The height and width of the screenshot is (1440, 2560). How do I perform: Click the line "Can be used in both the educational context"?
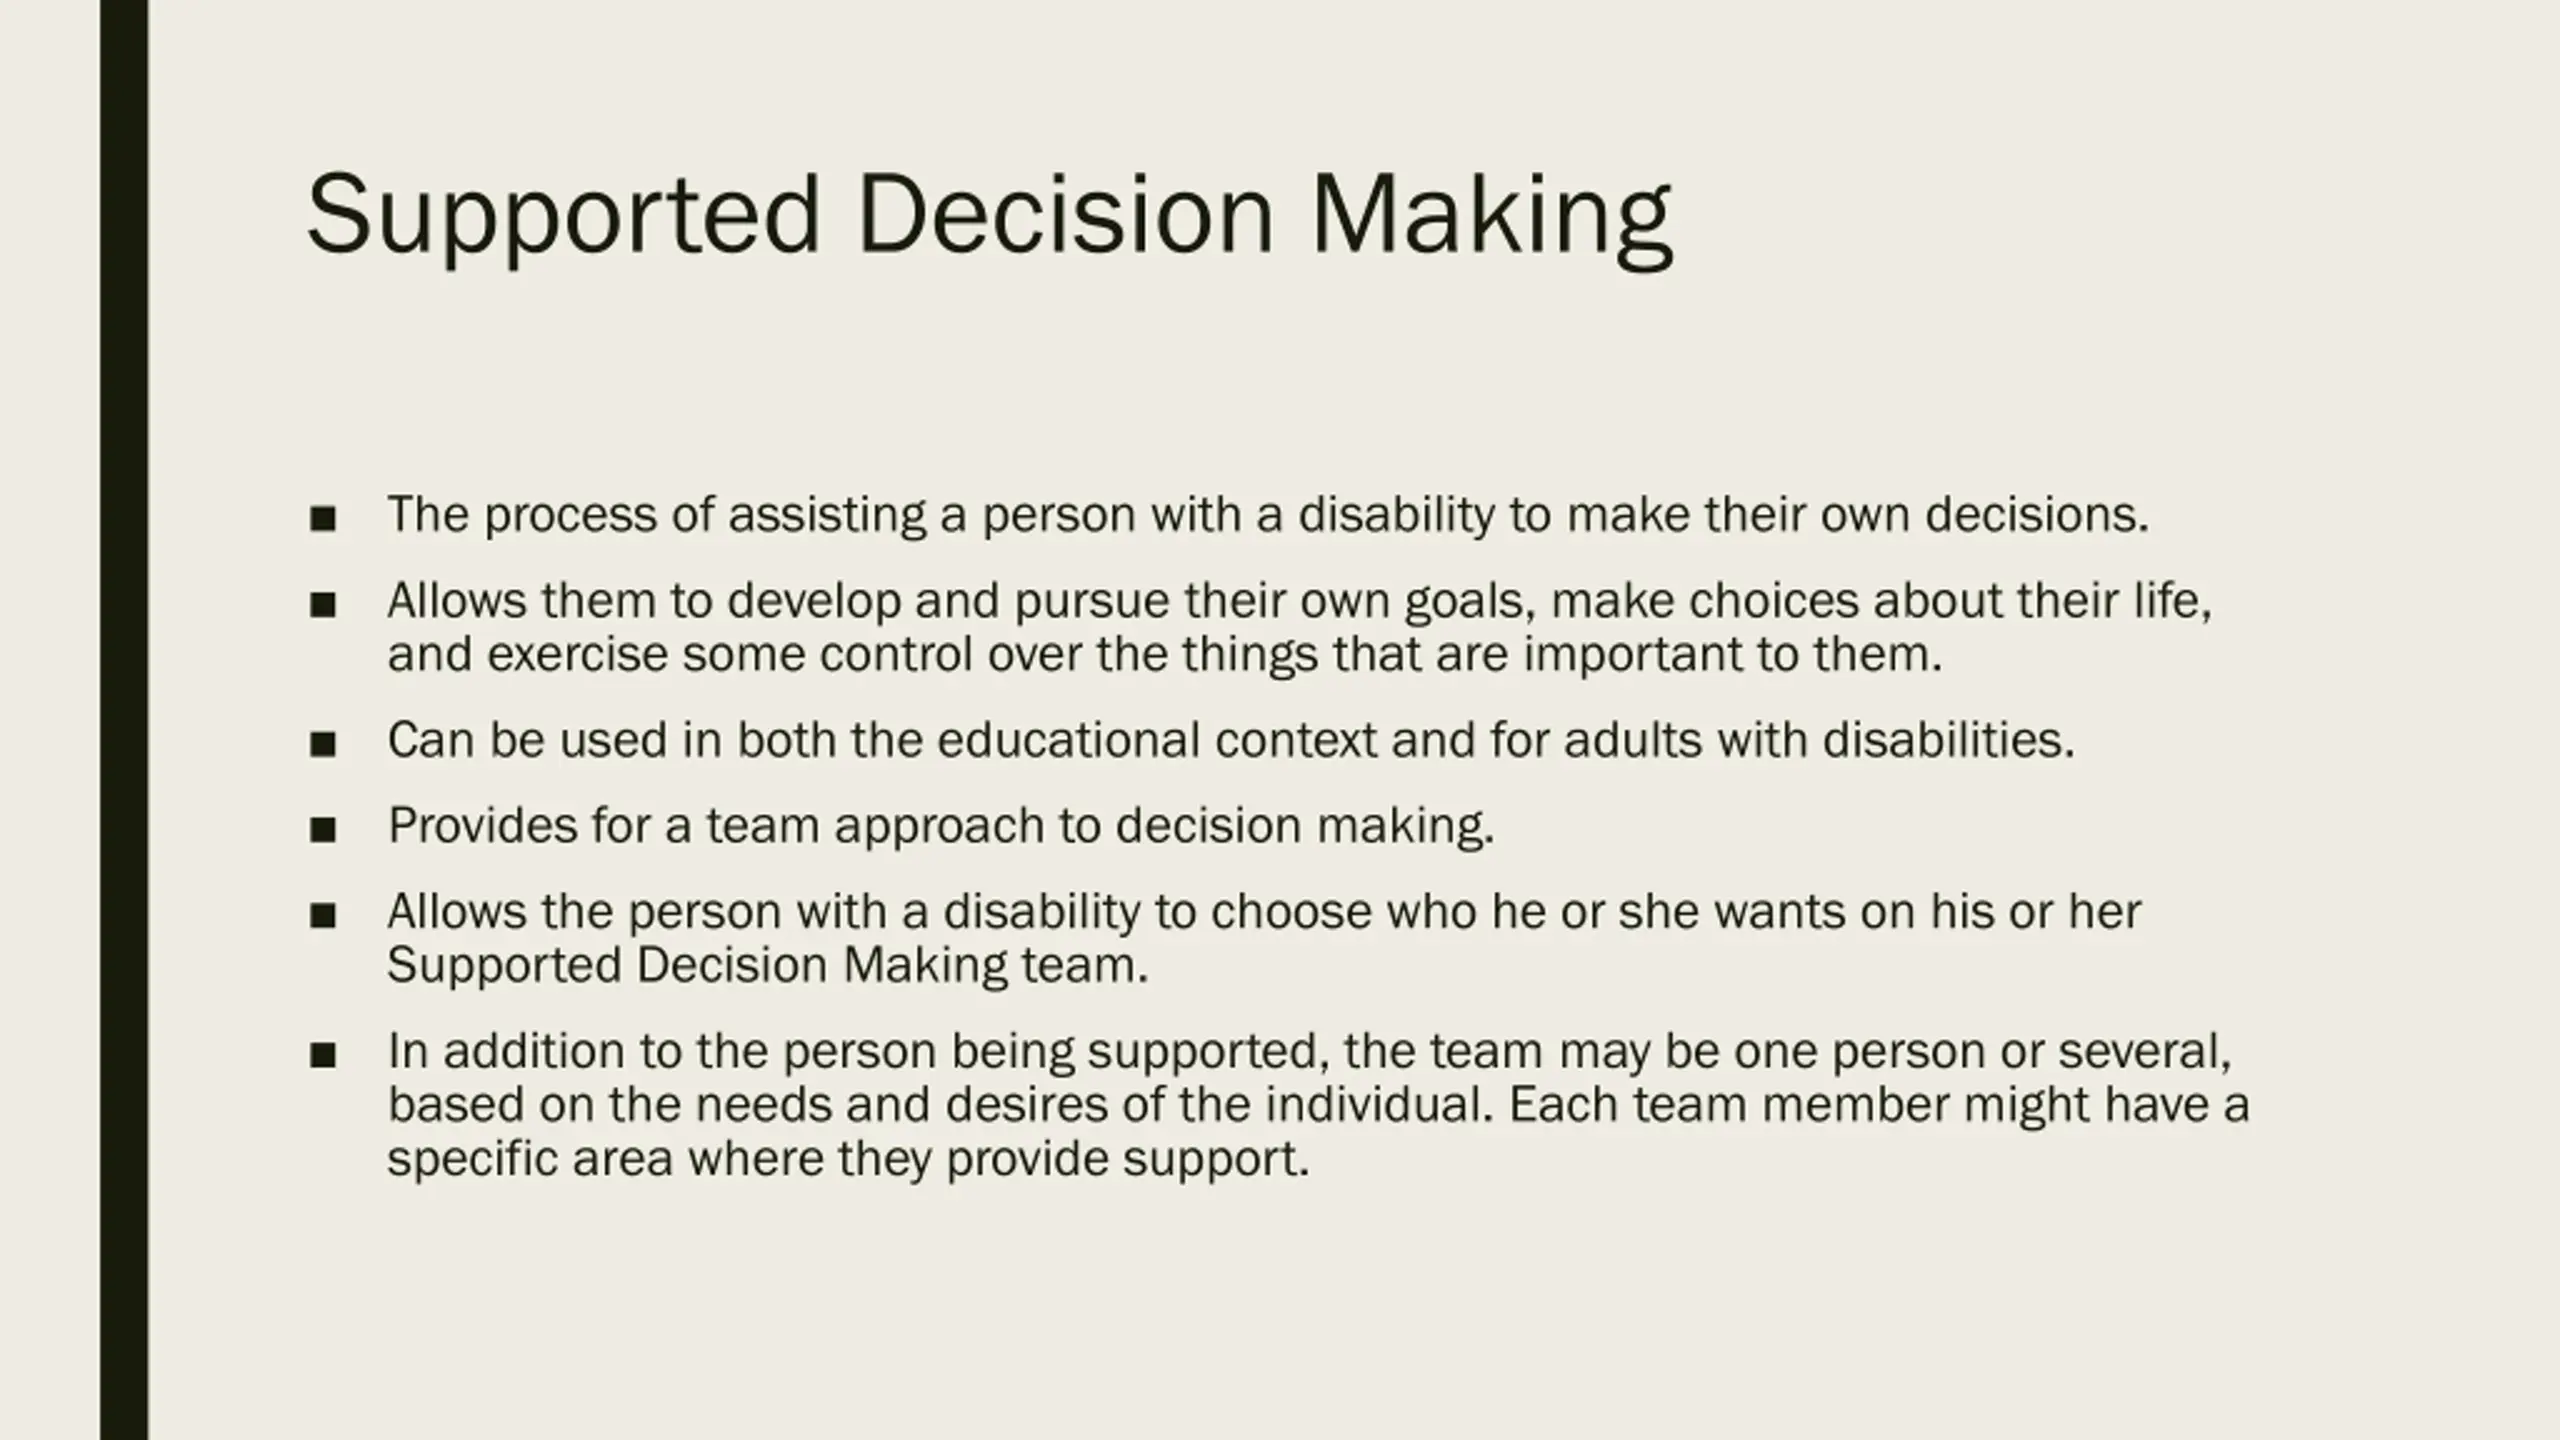pyautogui.click(x=1231, y=741)
